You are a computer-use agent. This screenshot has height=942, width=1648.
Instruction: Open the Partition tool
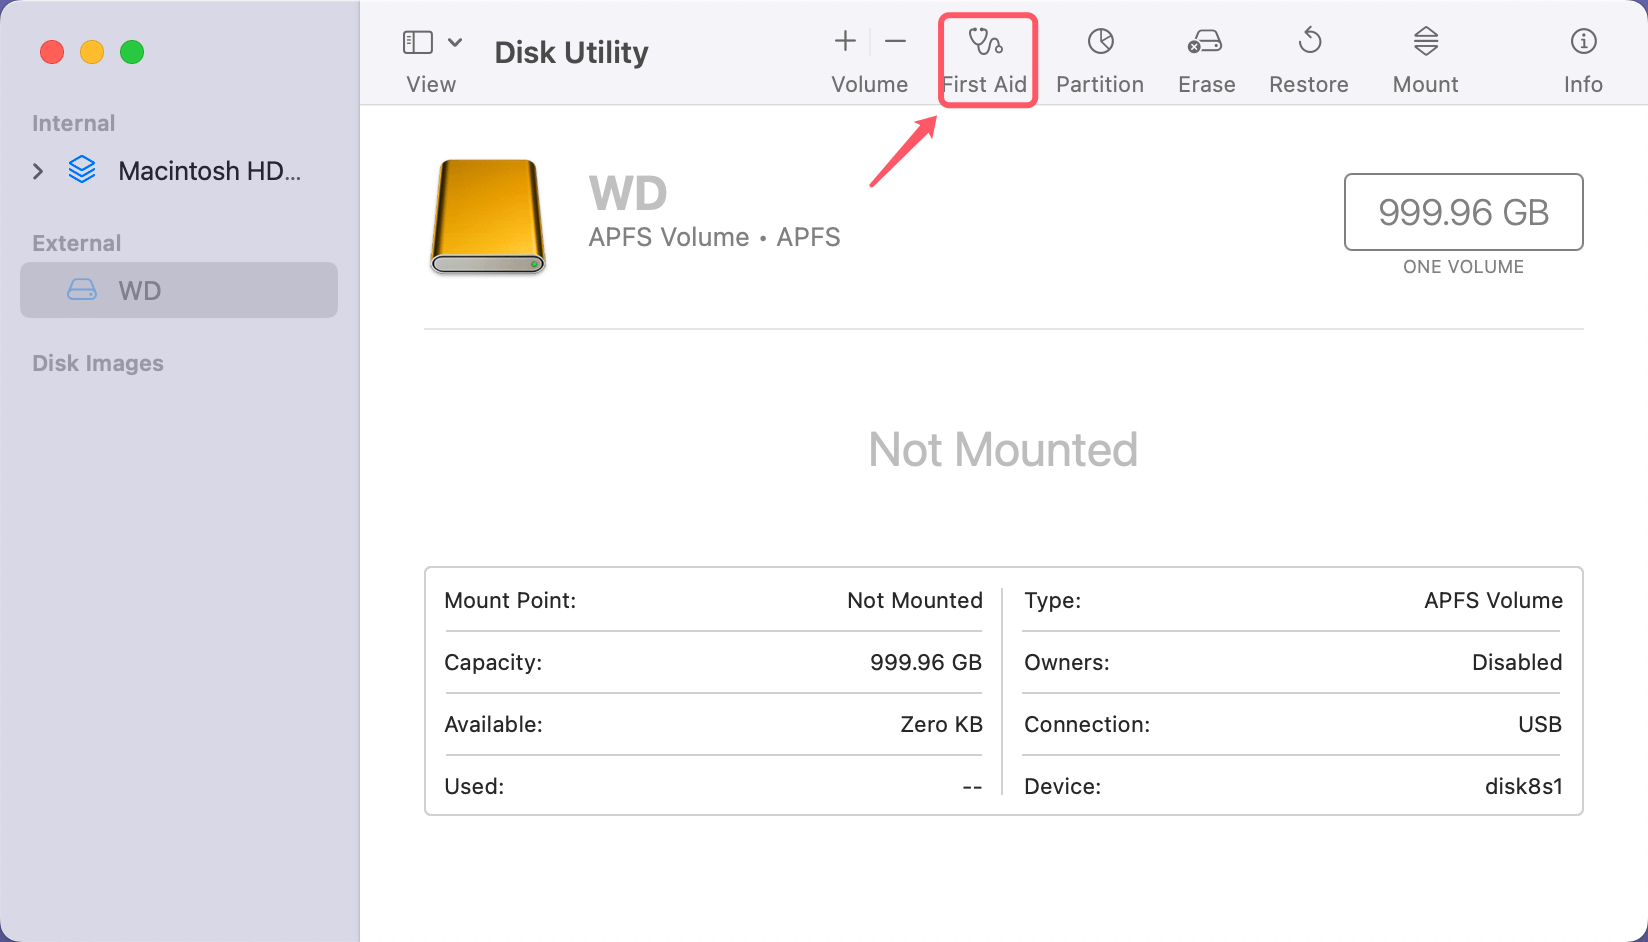1100,55
